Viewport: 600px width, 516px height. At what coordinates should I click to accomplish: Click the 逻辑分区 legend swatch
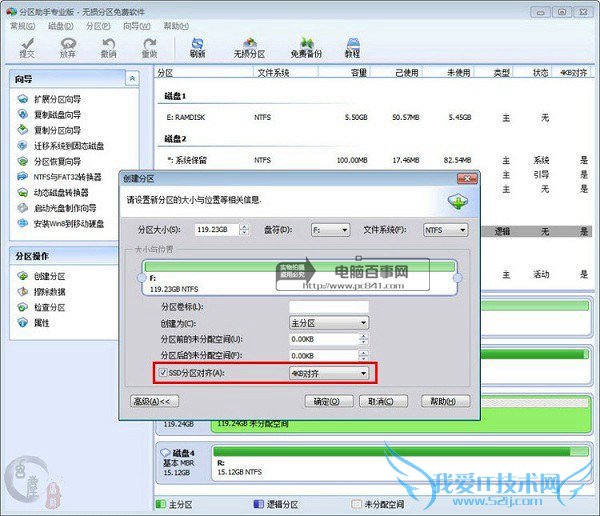[x=259, y=504]
